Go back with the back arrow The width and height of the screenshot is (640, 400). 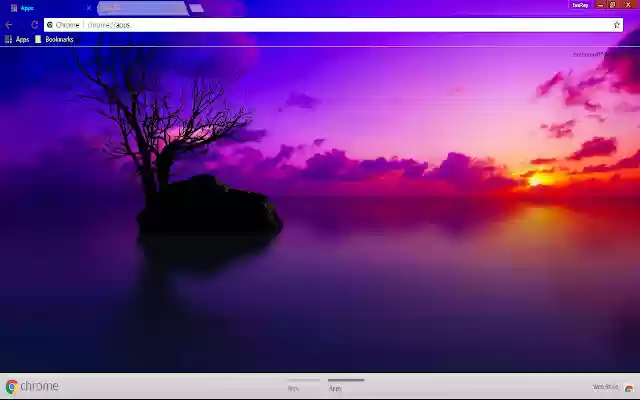[9, 25]
